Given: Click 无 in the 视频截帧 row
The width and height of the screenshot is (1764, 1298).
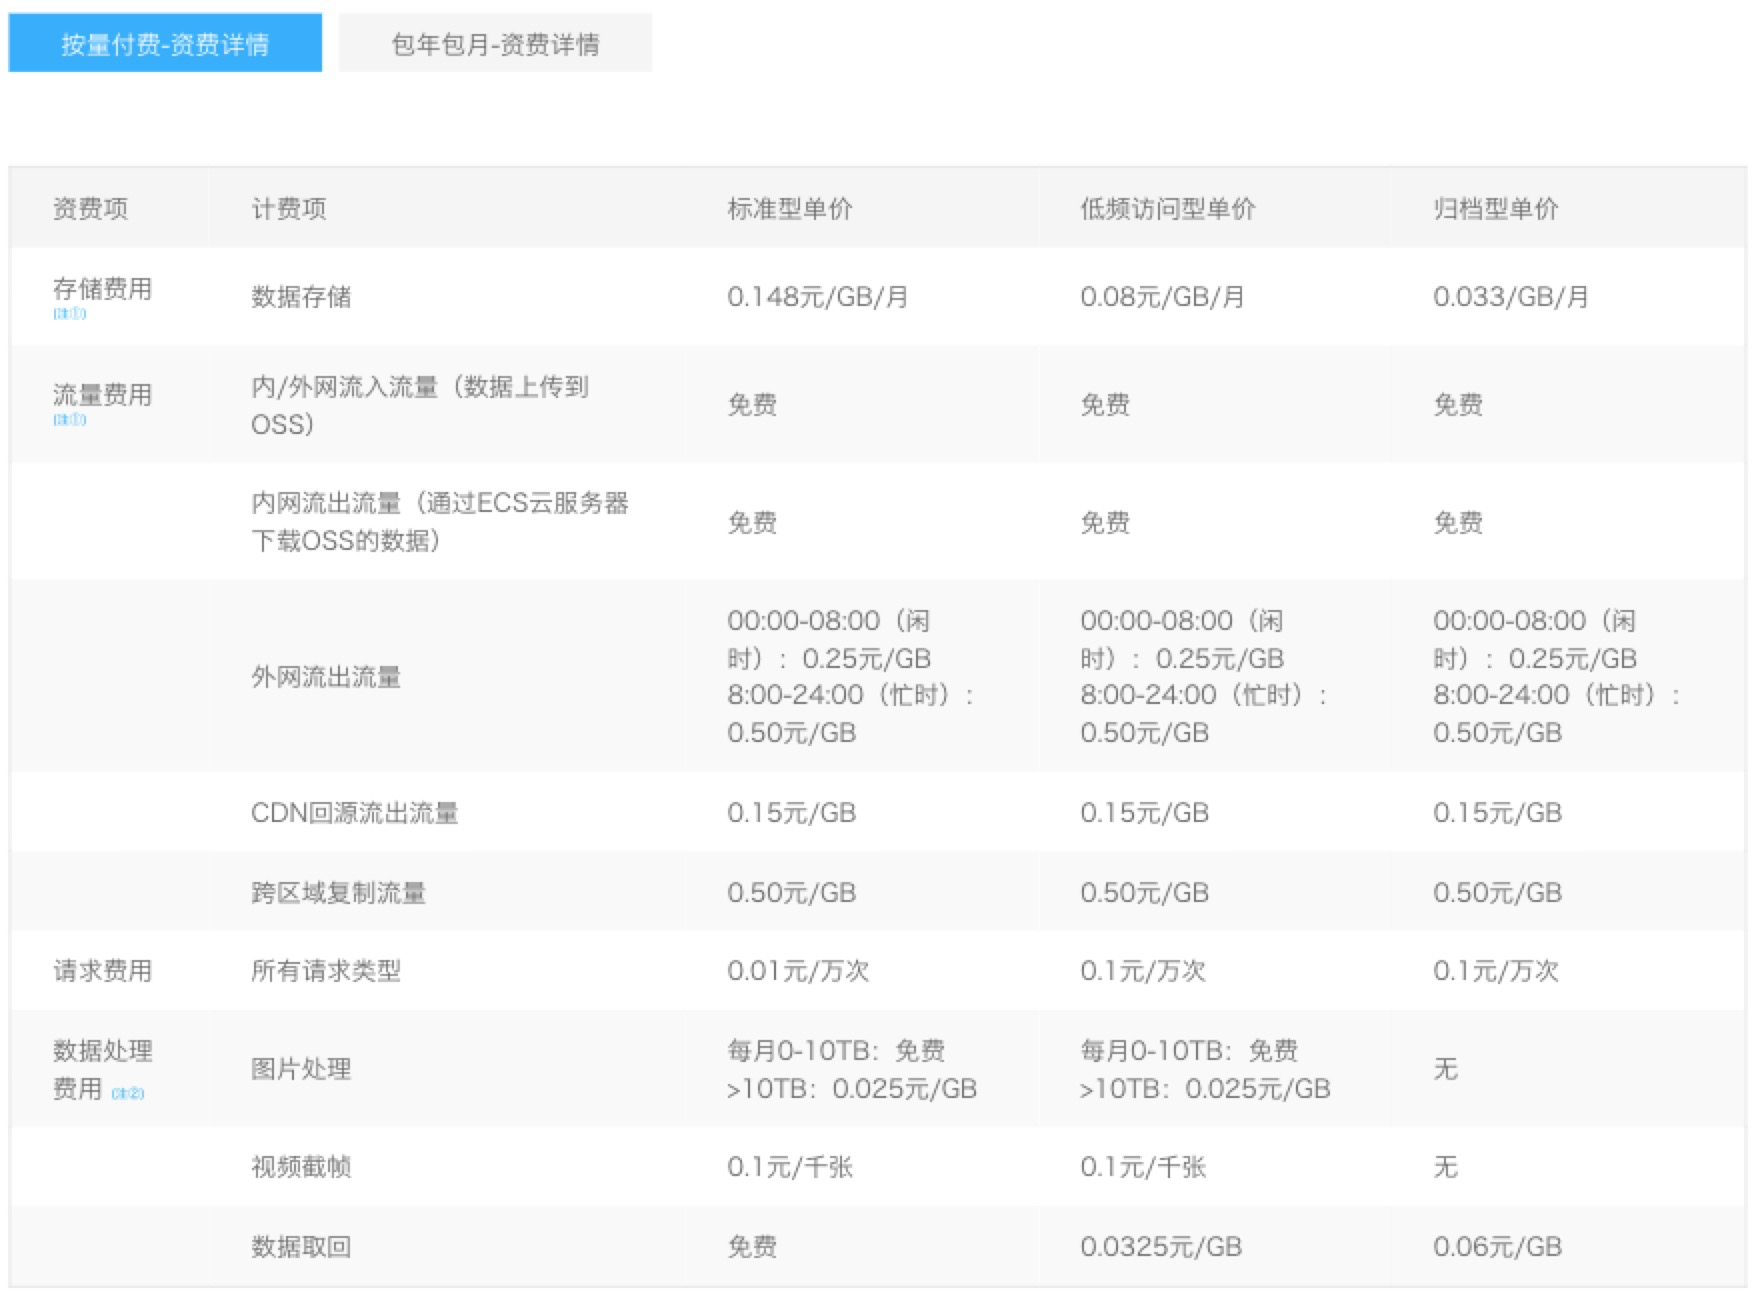Looking at the screenshot, I should (x=1446, y=1167).
